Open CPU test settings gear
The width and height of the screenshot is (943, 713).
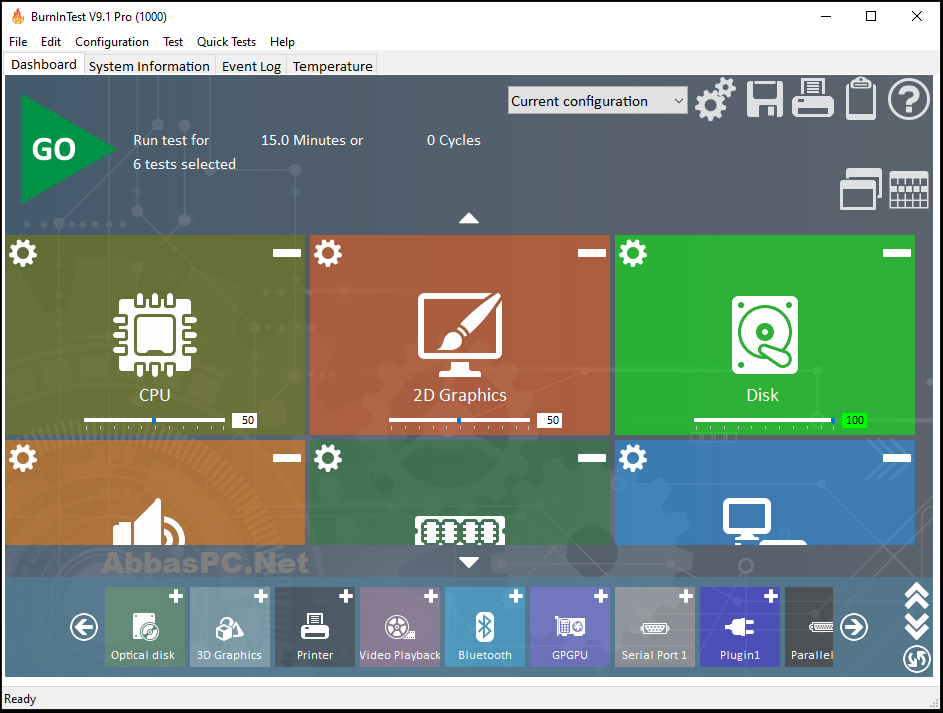click(x=23, y=253)
